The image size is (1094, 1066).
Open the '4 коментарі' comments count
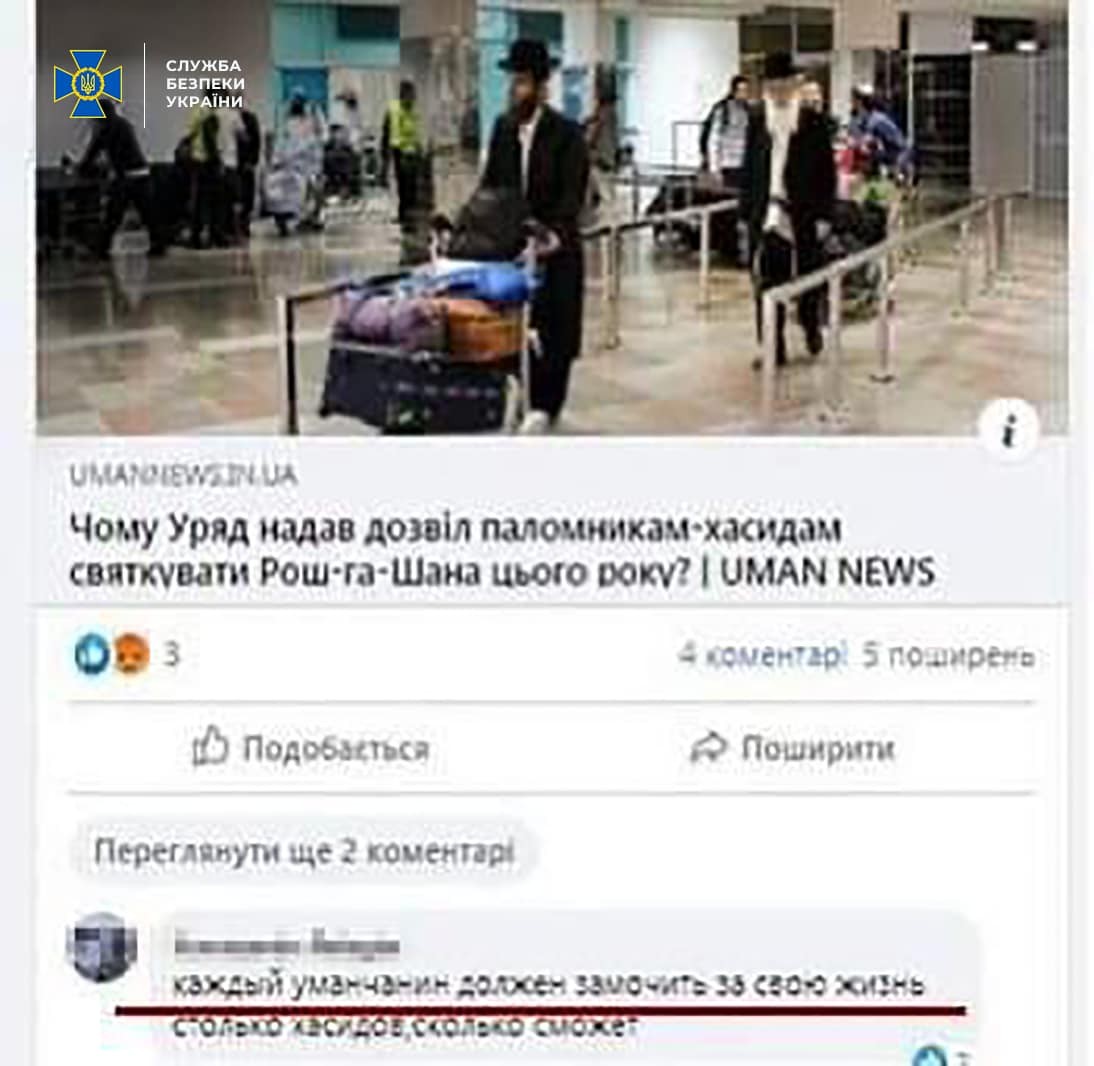761,655
